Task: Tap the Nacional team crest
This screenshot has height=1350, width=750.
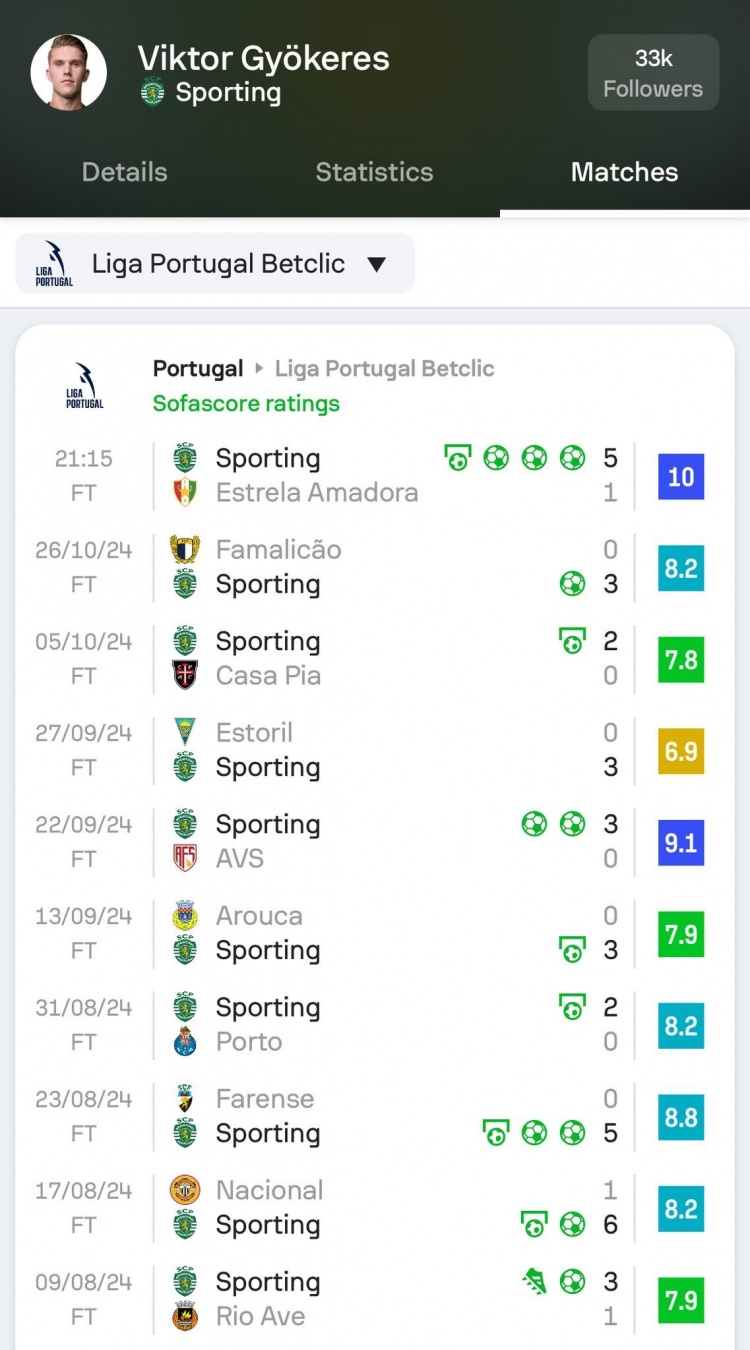Action: click(x=185, y=1190)
